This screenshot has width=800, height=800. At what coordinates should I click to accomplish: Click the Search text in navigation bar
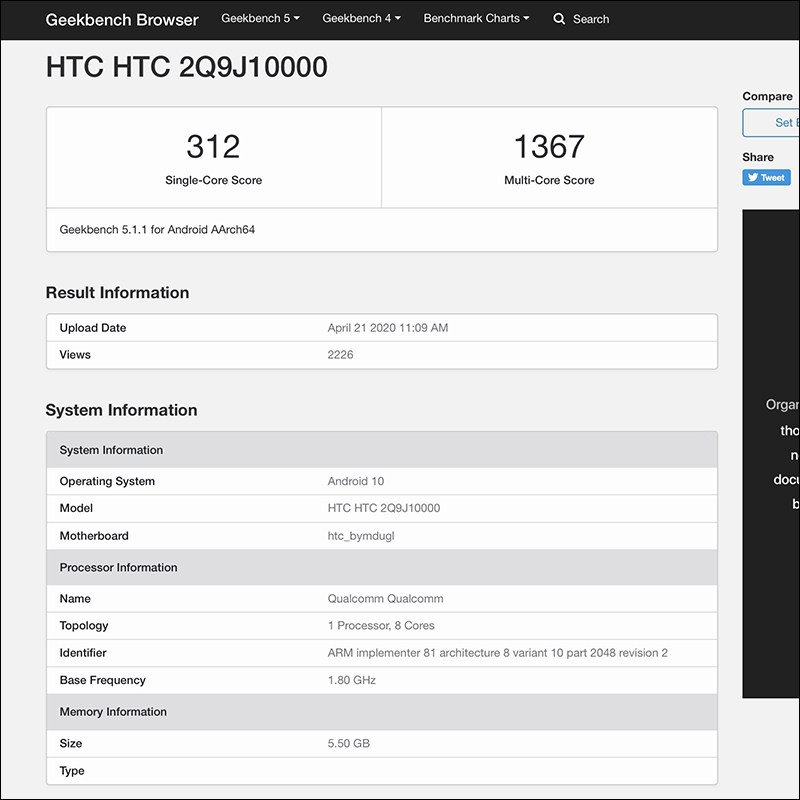click(x=591, y=19)
